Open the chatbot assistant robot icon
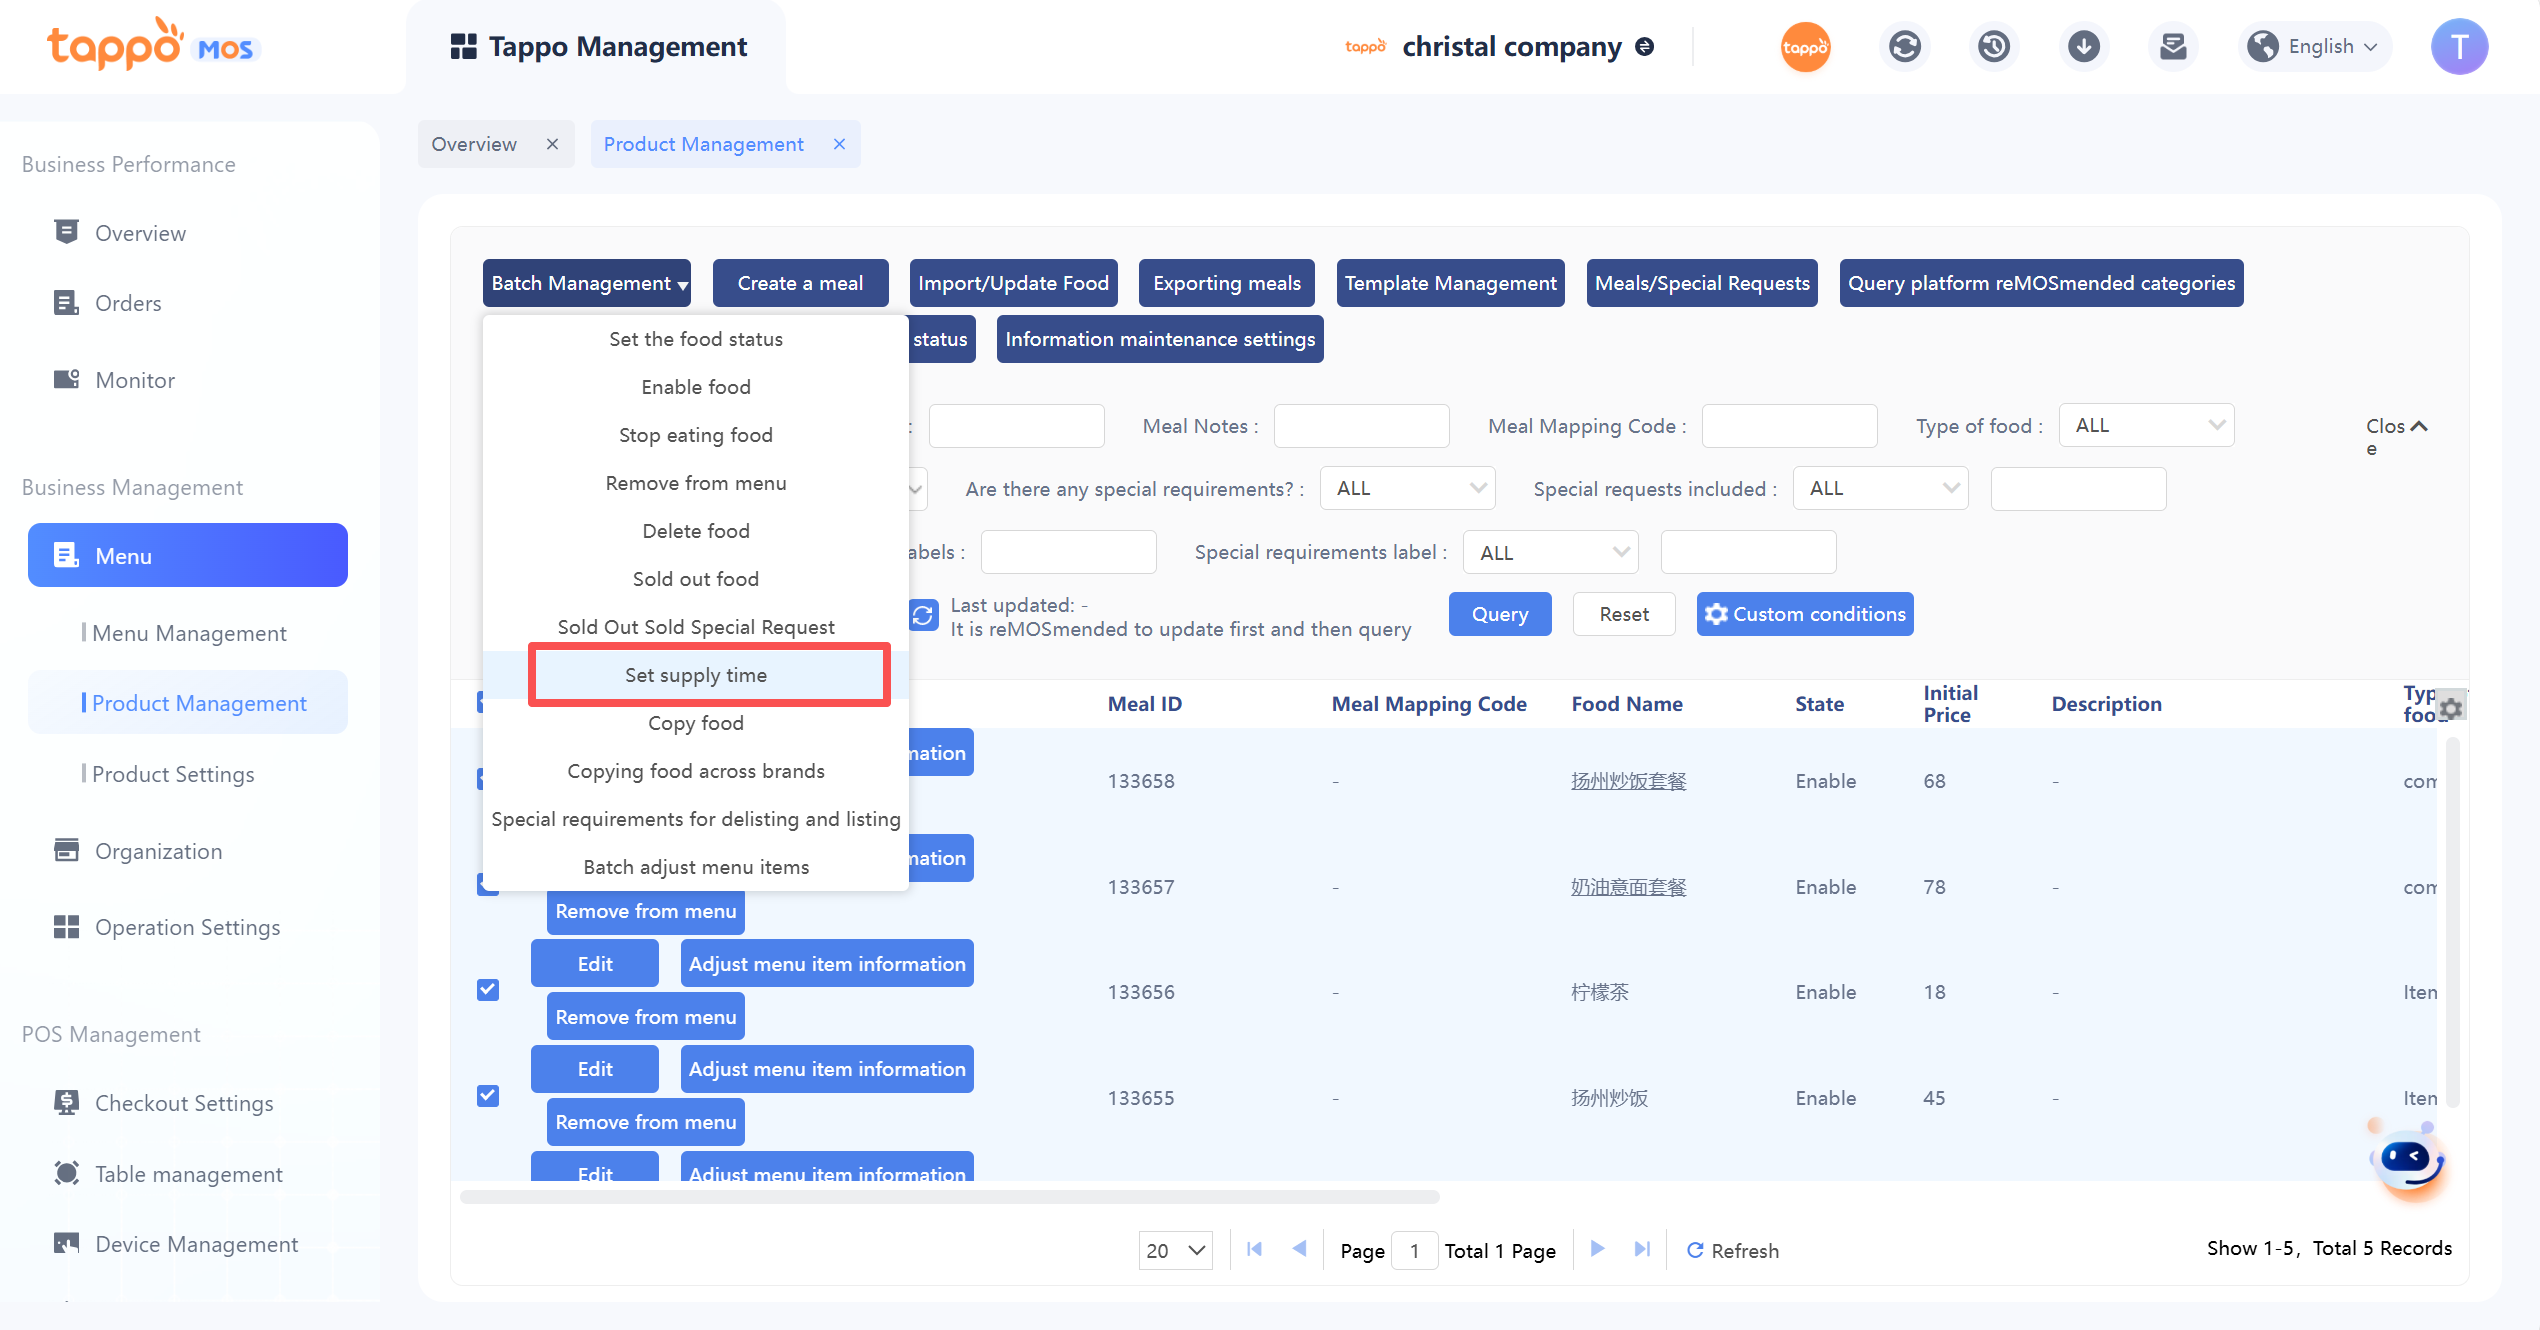 click(2409, 1160)
